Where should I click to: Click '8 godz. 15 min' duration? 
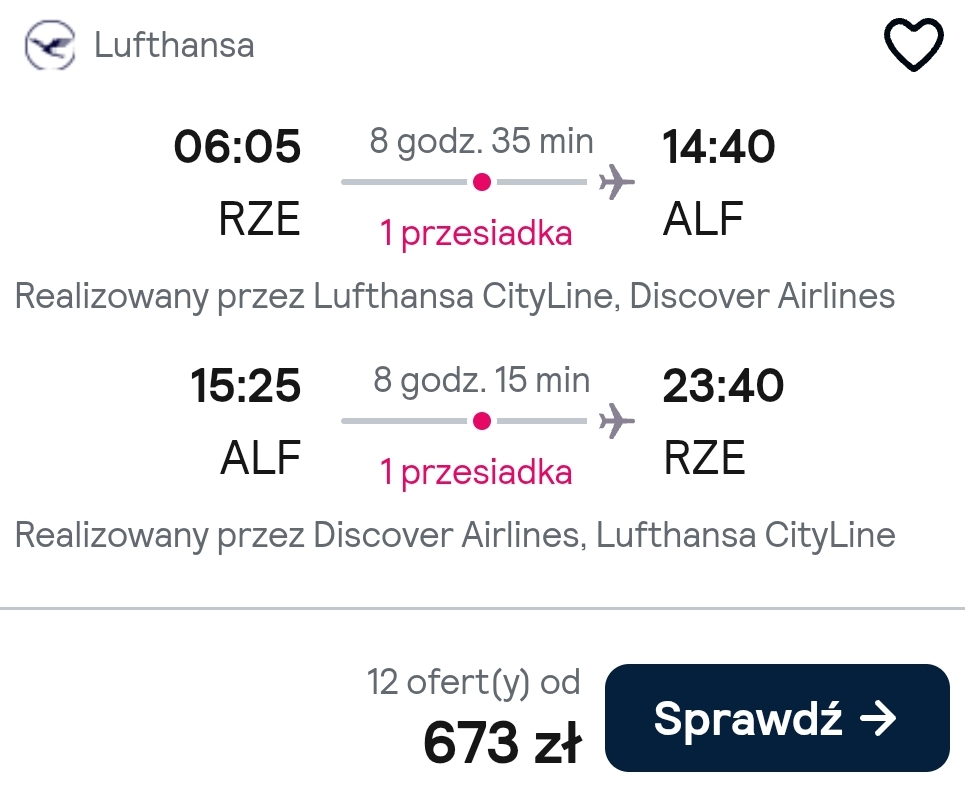tap(482, 380)
